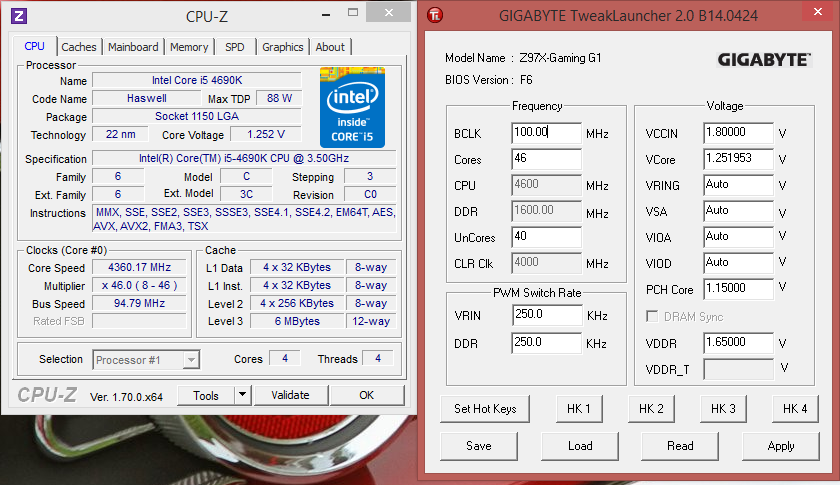Viewport: 840px width, 485px height.
Task: Click the disabled CPU 4600 MHz field
Action: [546, 185]
